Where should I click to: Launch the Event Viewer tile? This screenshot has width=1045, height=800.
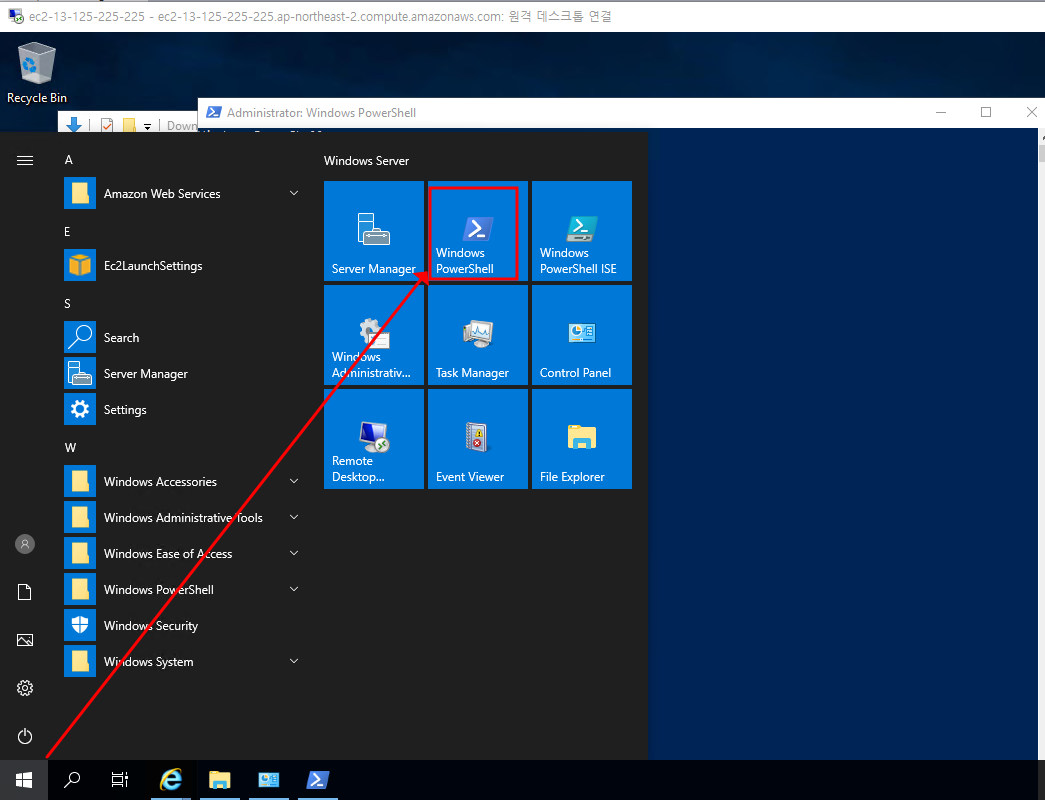[478, 439]
